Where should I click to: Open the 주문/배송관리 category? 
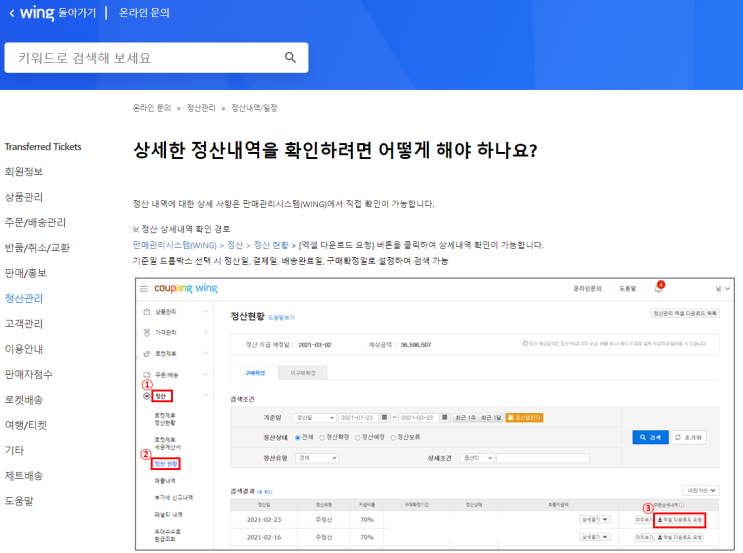coord(35,222)
